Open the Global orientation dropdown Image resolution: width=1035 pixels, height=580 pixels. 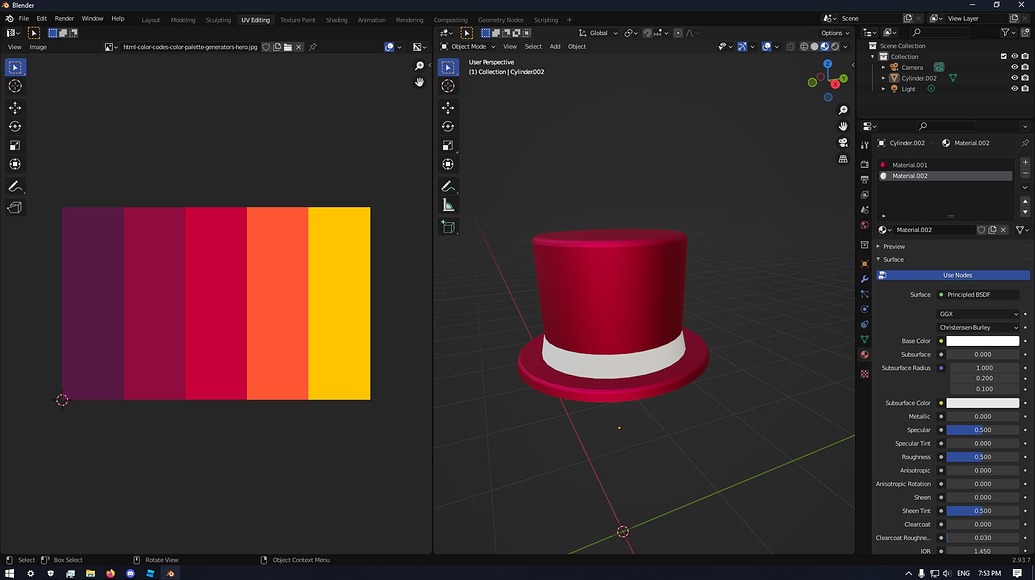[x=598, y=33]
